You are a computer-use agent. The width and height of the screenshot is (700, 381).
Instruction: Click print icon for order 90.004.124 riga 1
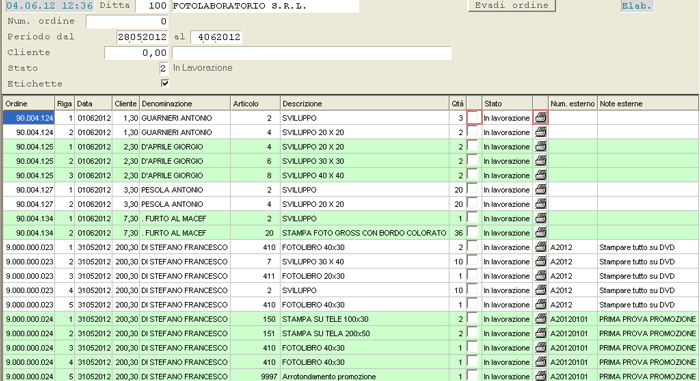click(541, 117)
